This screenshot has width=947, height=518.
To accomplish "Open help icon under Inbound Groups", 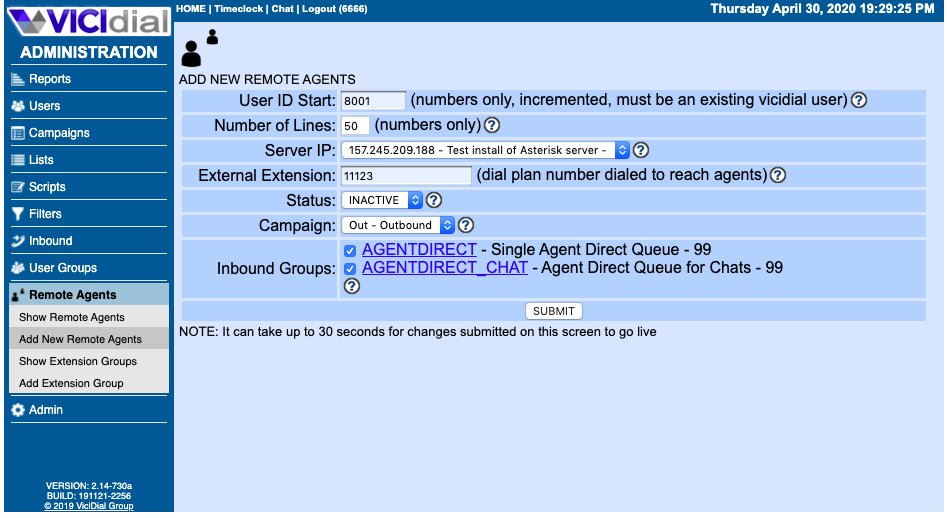I will point(352,286).
